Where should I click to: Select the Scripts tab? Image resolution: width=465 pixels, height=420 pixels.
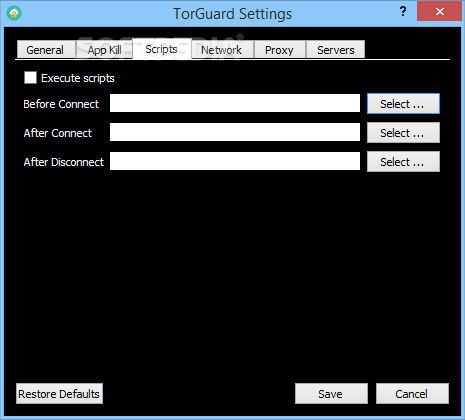(x=161, y=49)
